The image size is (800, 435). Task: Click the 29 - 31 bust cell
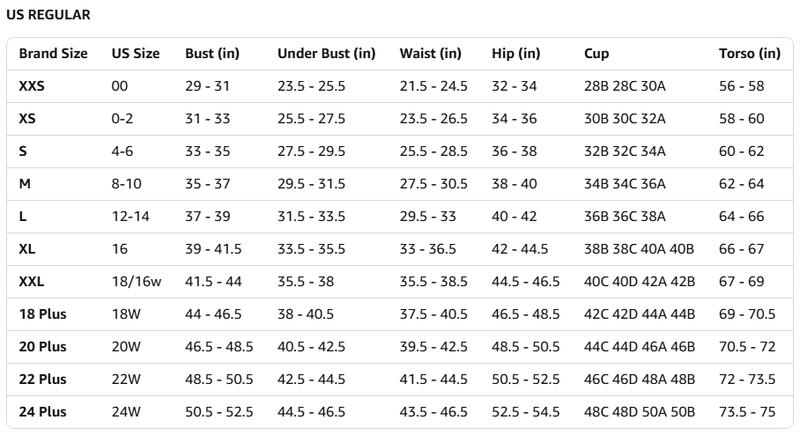tap(208, 86)
